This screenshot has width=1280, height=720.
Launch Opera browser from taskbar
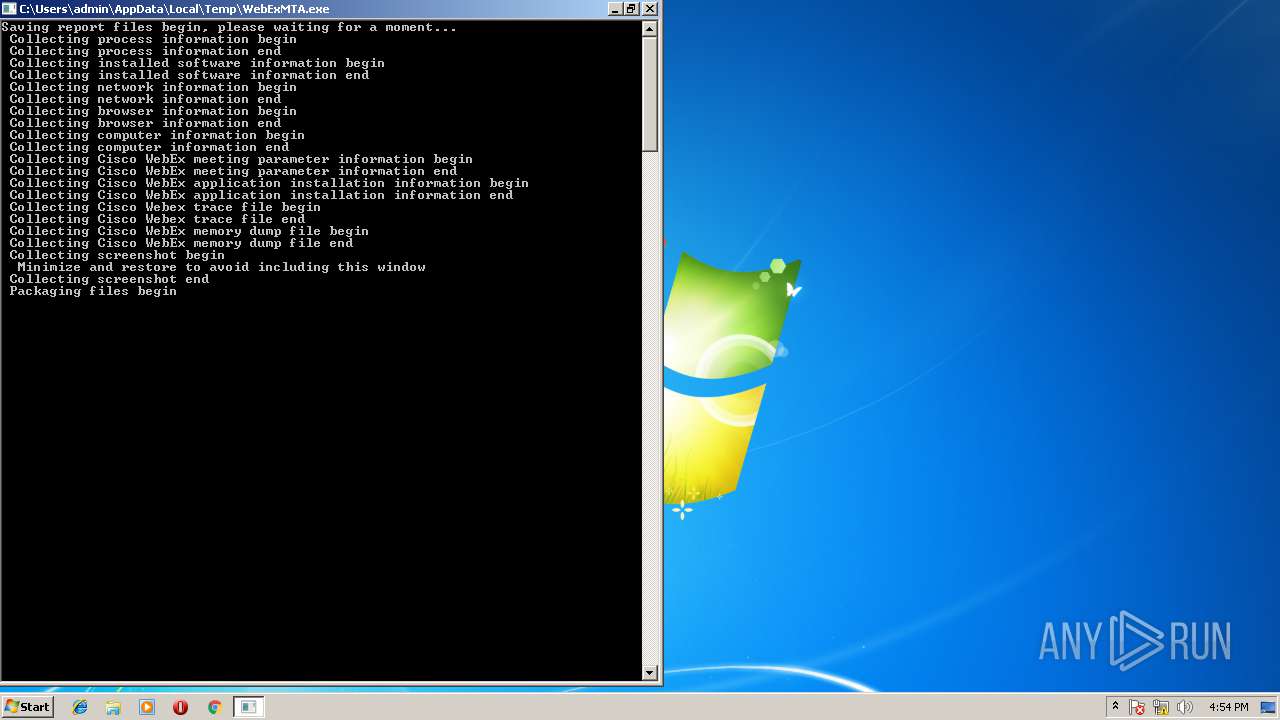(x=180, y=707)
